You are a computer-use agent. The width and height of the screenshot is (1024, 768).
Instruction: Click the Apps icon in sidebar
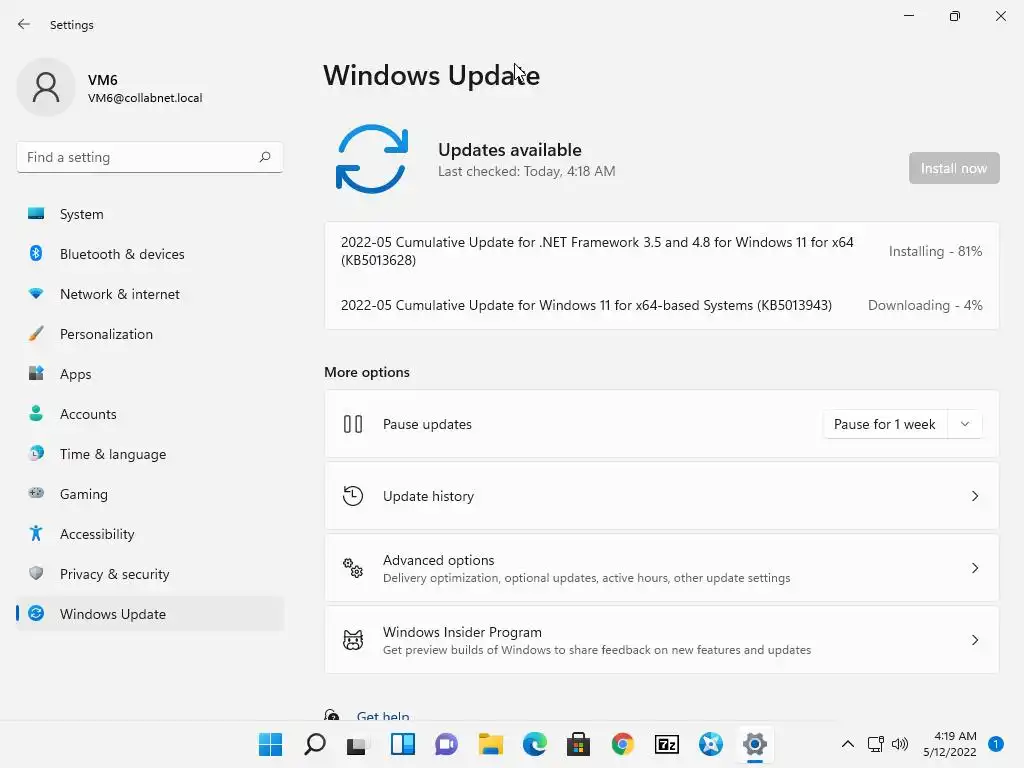pyautogui.click(x=36, y=374)
